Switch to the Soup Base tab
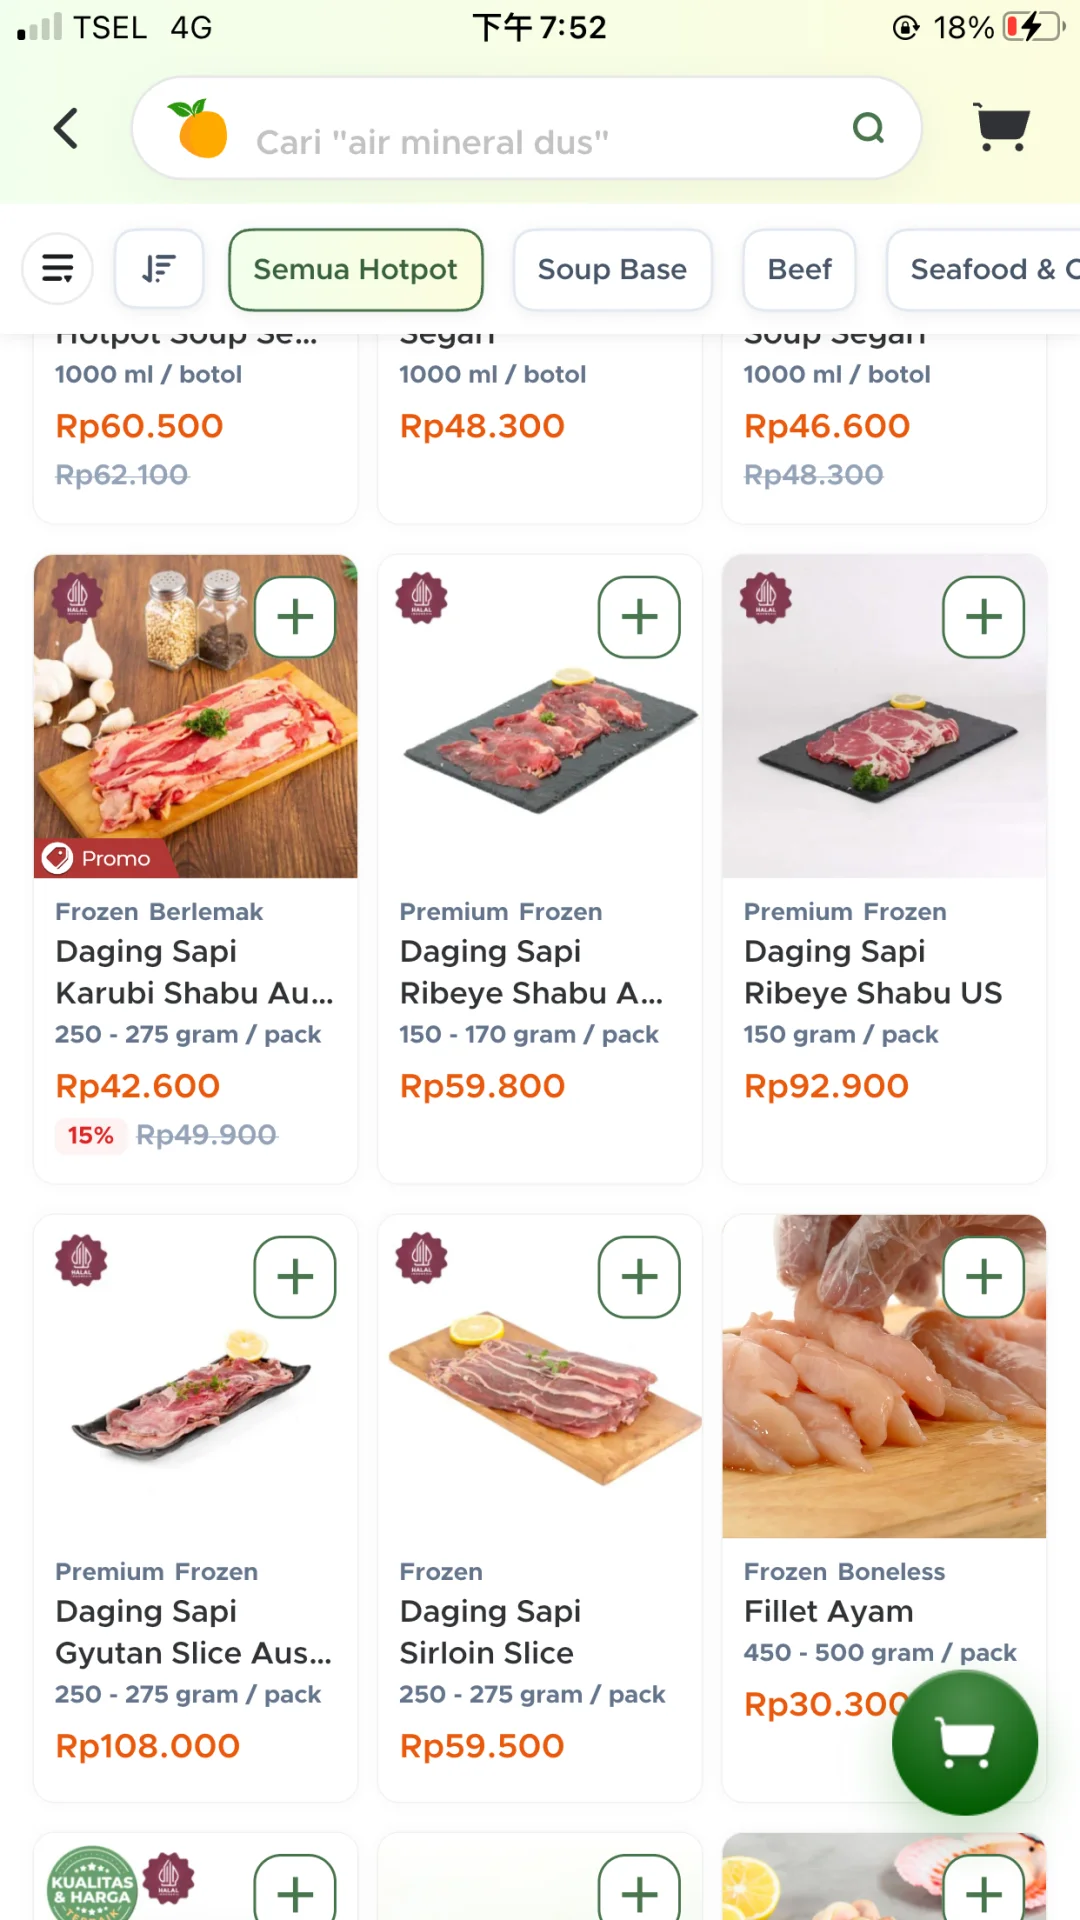The height and width of the screenshot is (1920, 1080). [x=612, y=269]
